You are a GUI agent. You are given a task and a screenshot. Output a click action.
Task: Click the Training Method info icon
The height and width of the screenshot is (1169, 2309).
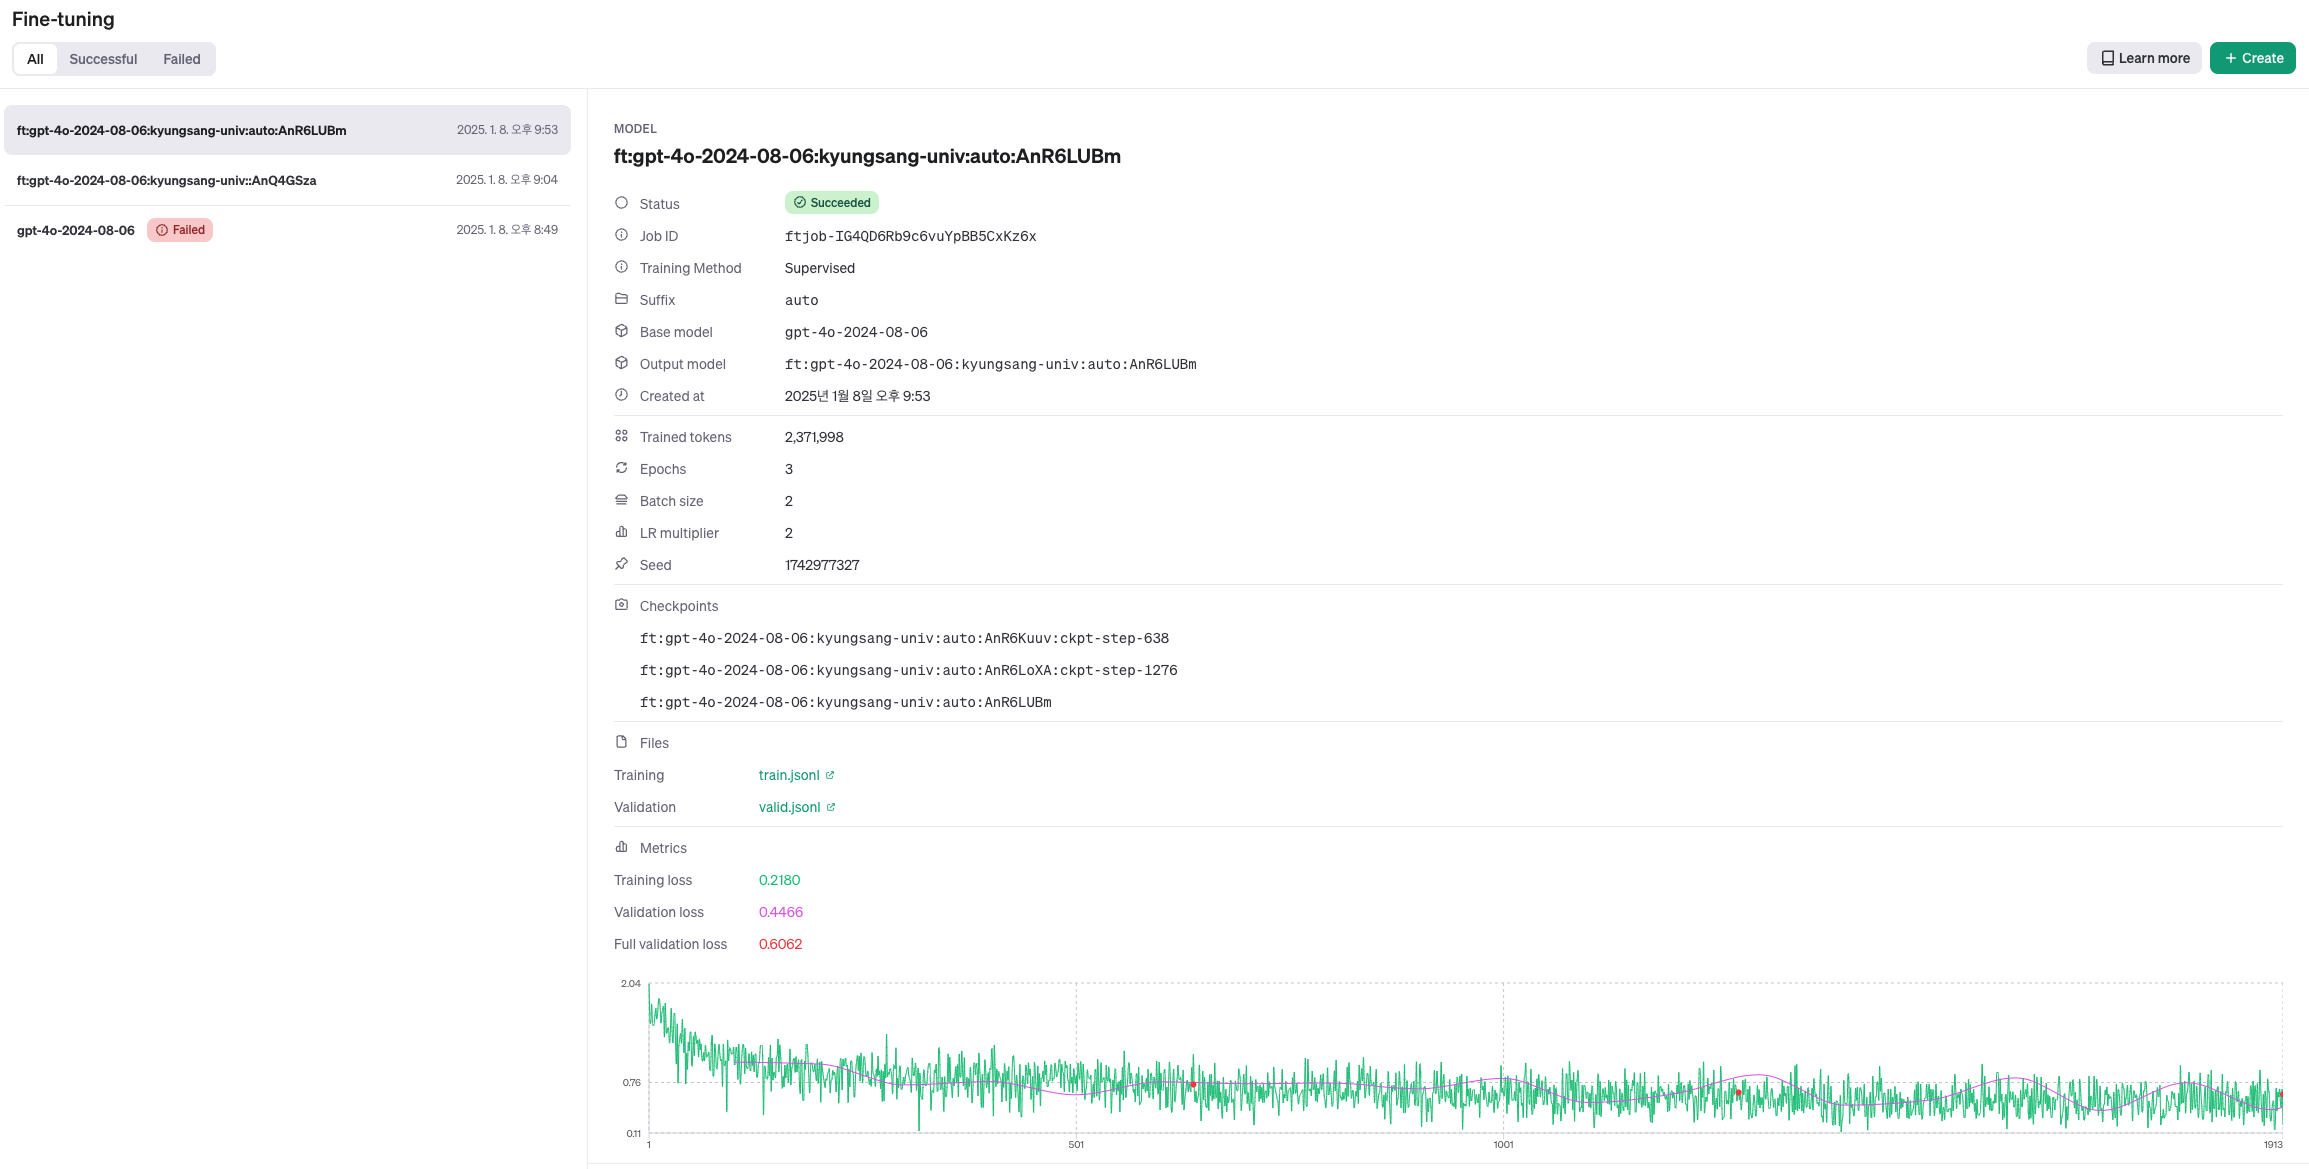[621, 267]
